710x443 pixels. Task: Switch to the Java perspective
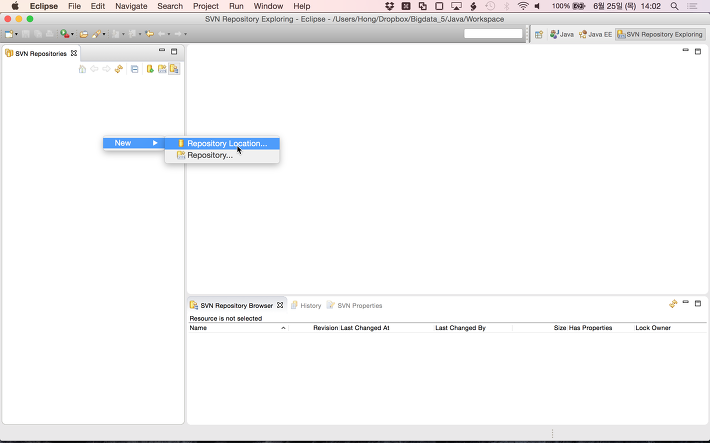coord(561,34)
